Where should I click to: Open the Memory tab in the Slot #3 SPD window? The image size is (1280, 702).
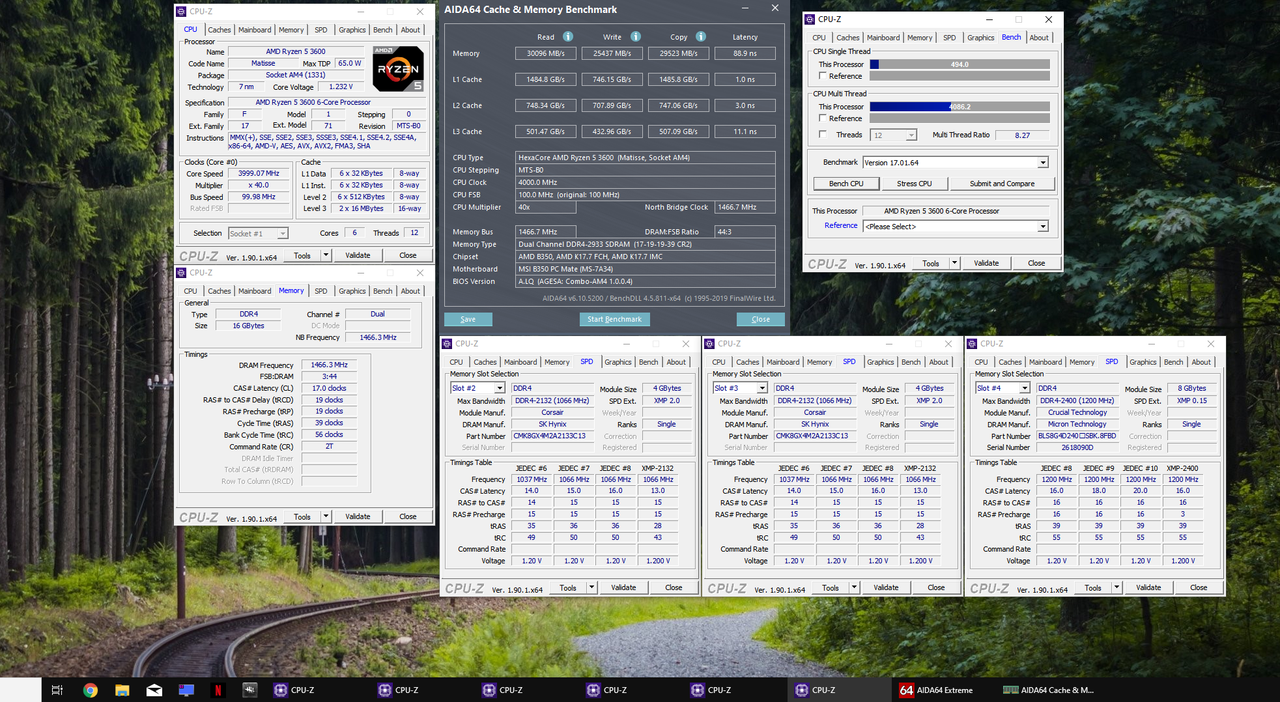(819, 362)
